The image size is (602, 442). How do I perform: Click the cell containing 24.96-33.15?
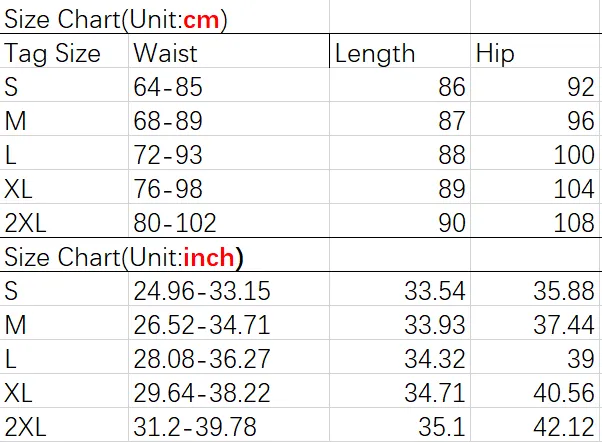click(229, 289)
